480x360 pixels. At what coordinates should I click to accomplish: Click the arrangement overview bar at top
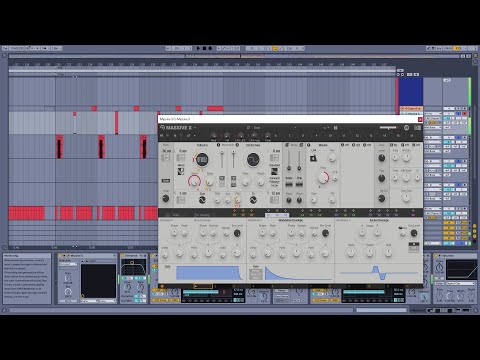[x=235, y=56]
